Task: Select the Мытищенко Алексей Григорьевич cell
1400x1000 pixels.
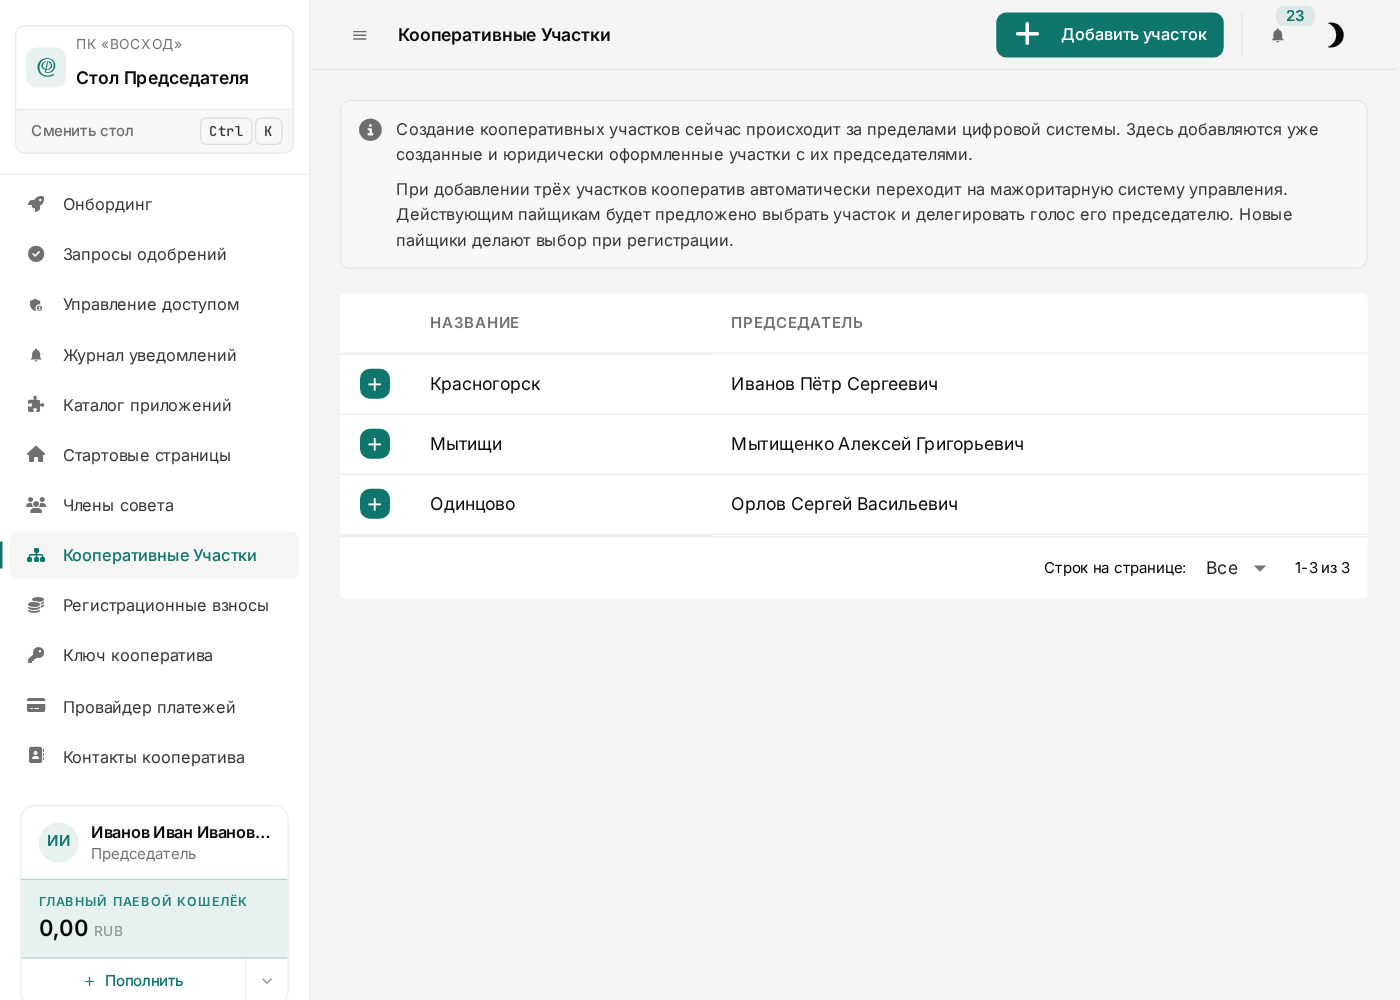Action: click(877, 444)
